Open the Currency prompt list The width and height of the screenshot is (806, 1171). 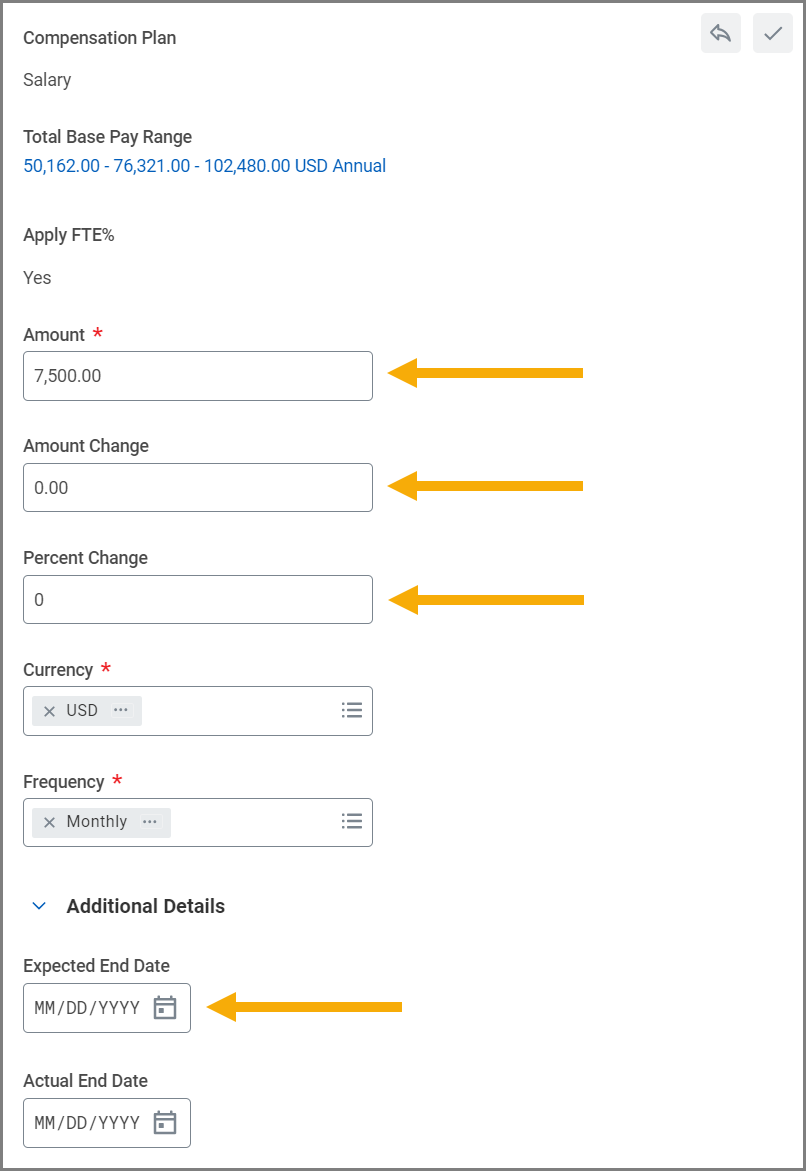pos(351,710)
